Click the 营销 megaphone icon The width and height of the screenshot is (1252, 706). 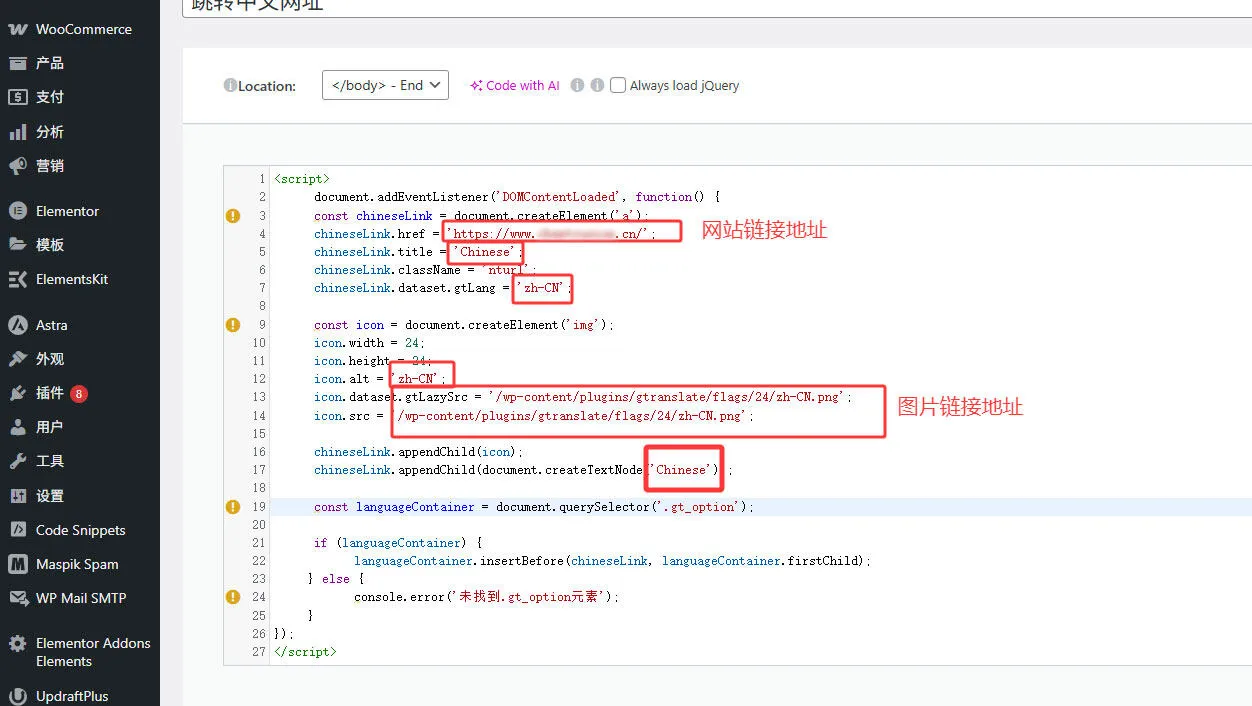pyautogui.click(x=18, y=166)
